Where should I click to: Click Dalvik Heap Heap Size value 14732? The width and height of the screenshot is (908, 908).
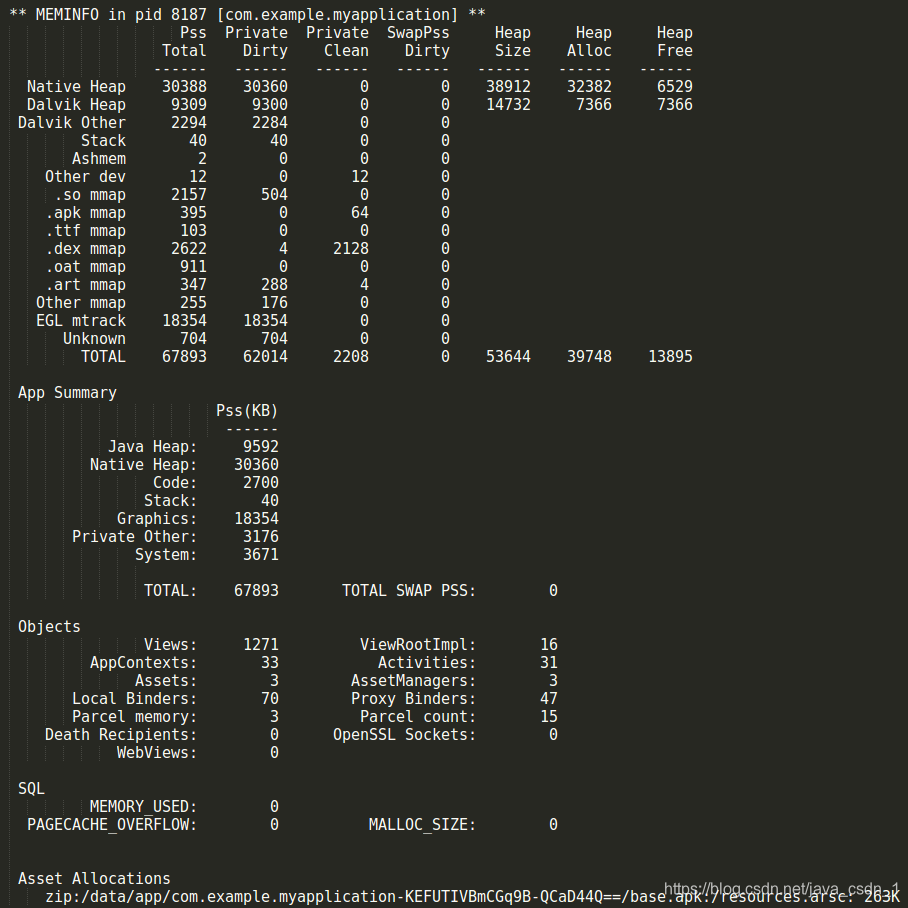(508, 105)
